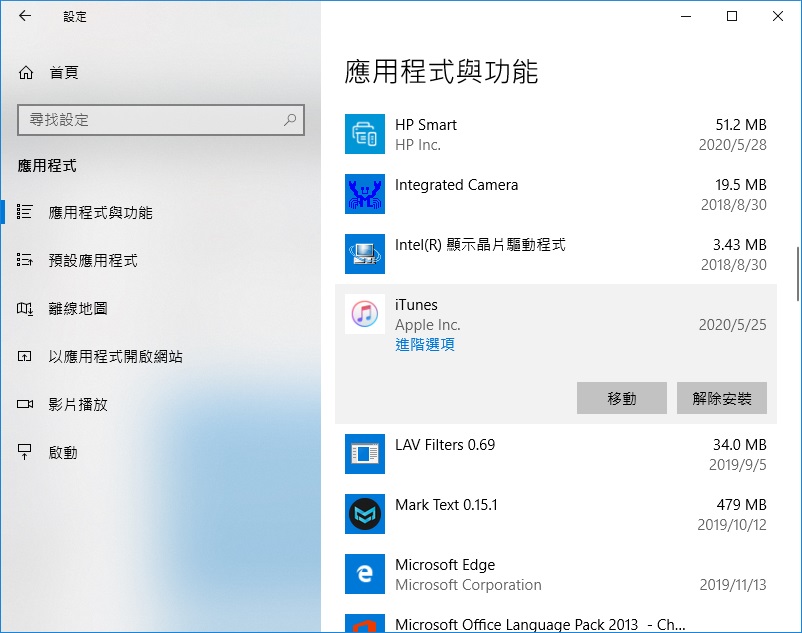
Task: Open 應用程式與功能 in the sidebar
Action: pos(100,212)
